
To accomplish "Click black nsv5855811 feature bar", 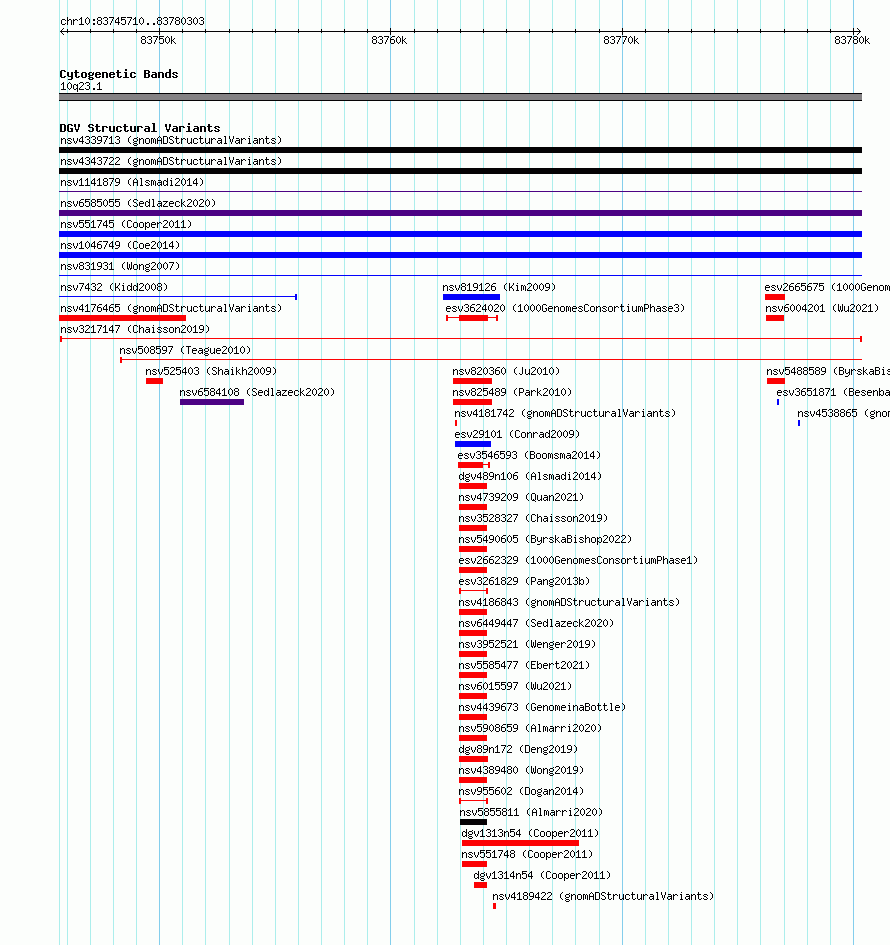I will (474, 822).
